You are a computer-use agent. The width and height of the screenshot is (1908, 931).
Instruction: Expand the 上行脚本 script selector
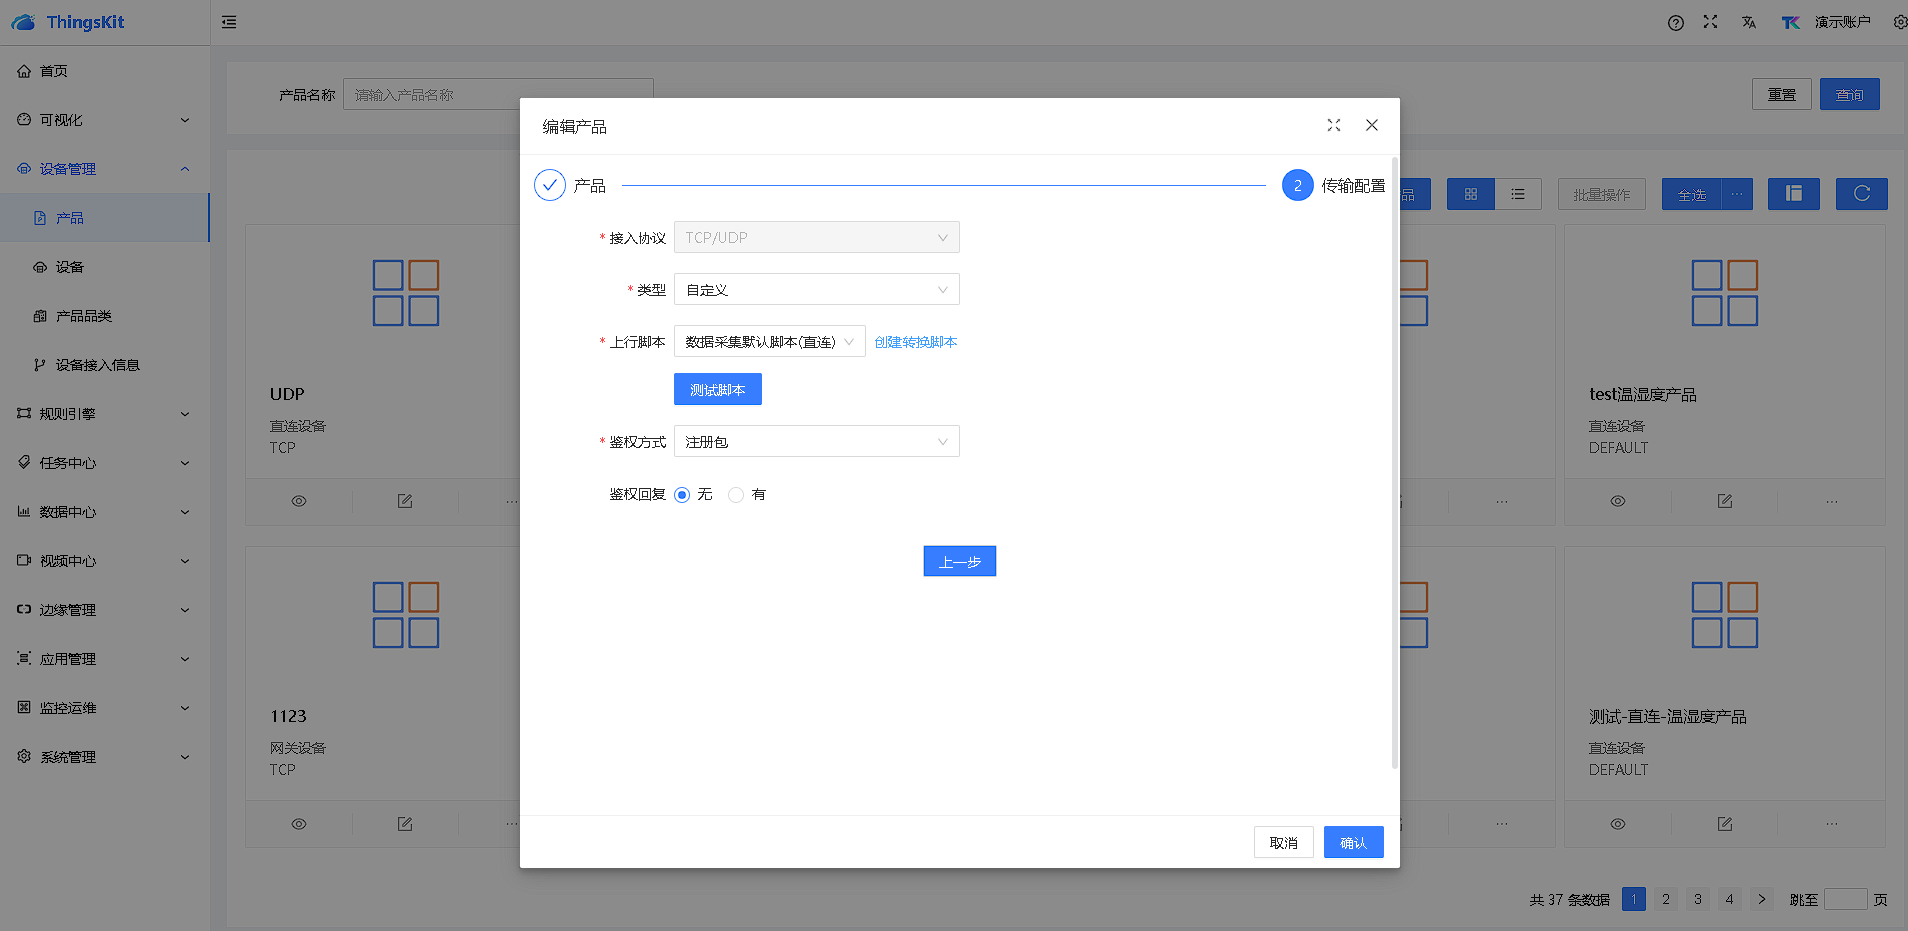769,342
